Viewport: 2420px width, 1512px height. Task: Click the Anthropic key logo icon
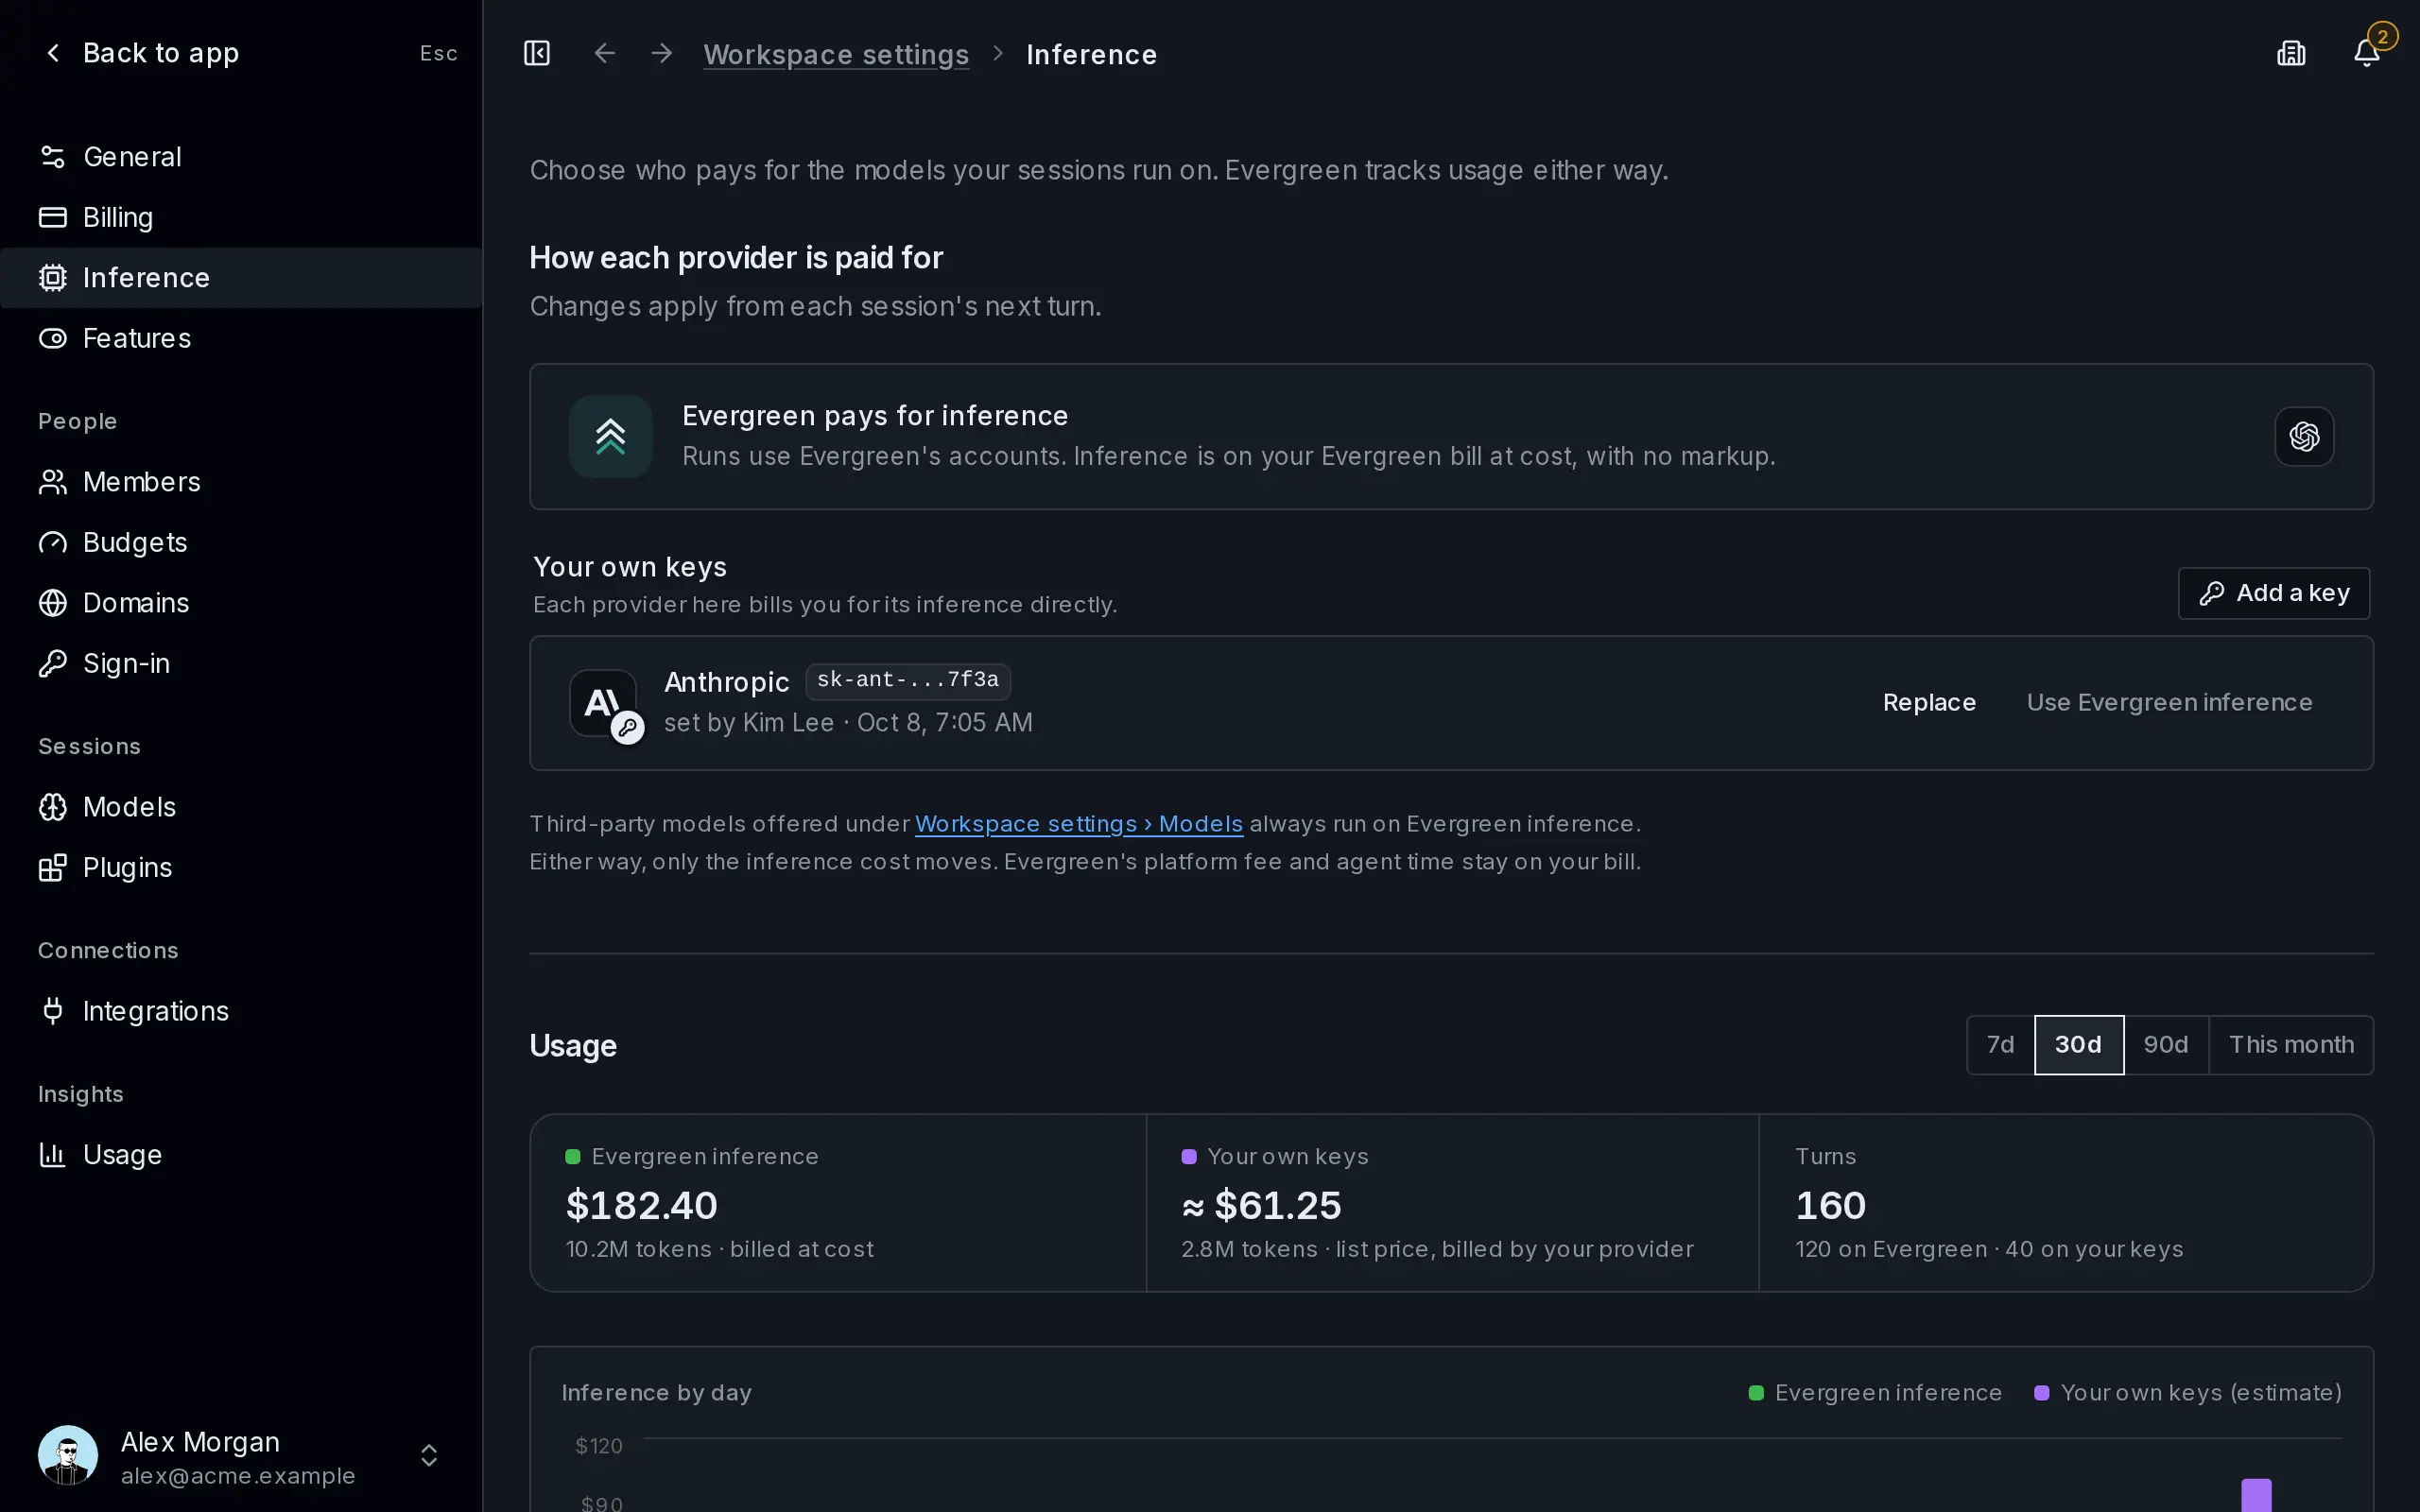tap(604, 703)
